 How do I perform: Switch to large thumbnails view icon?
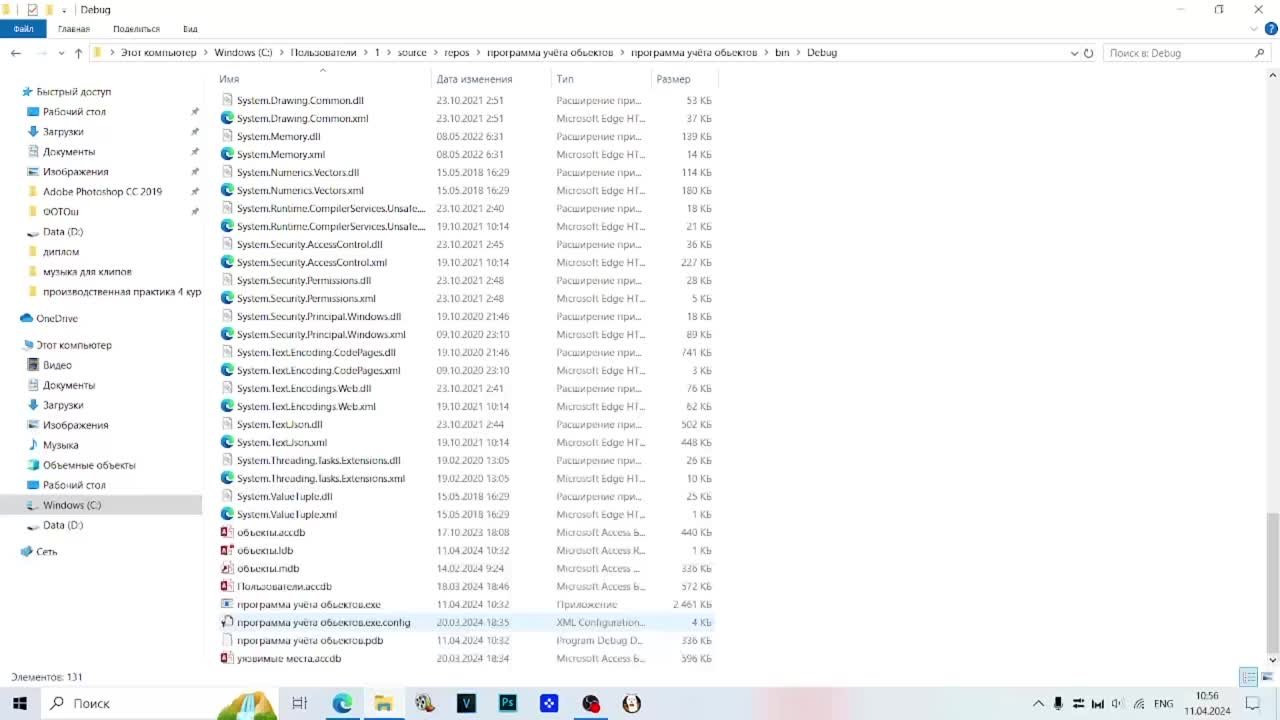click(1267, 677)
